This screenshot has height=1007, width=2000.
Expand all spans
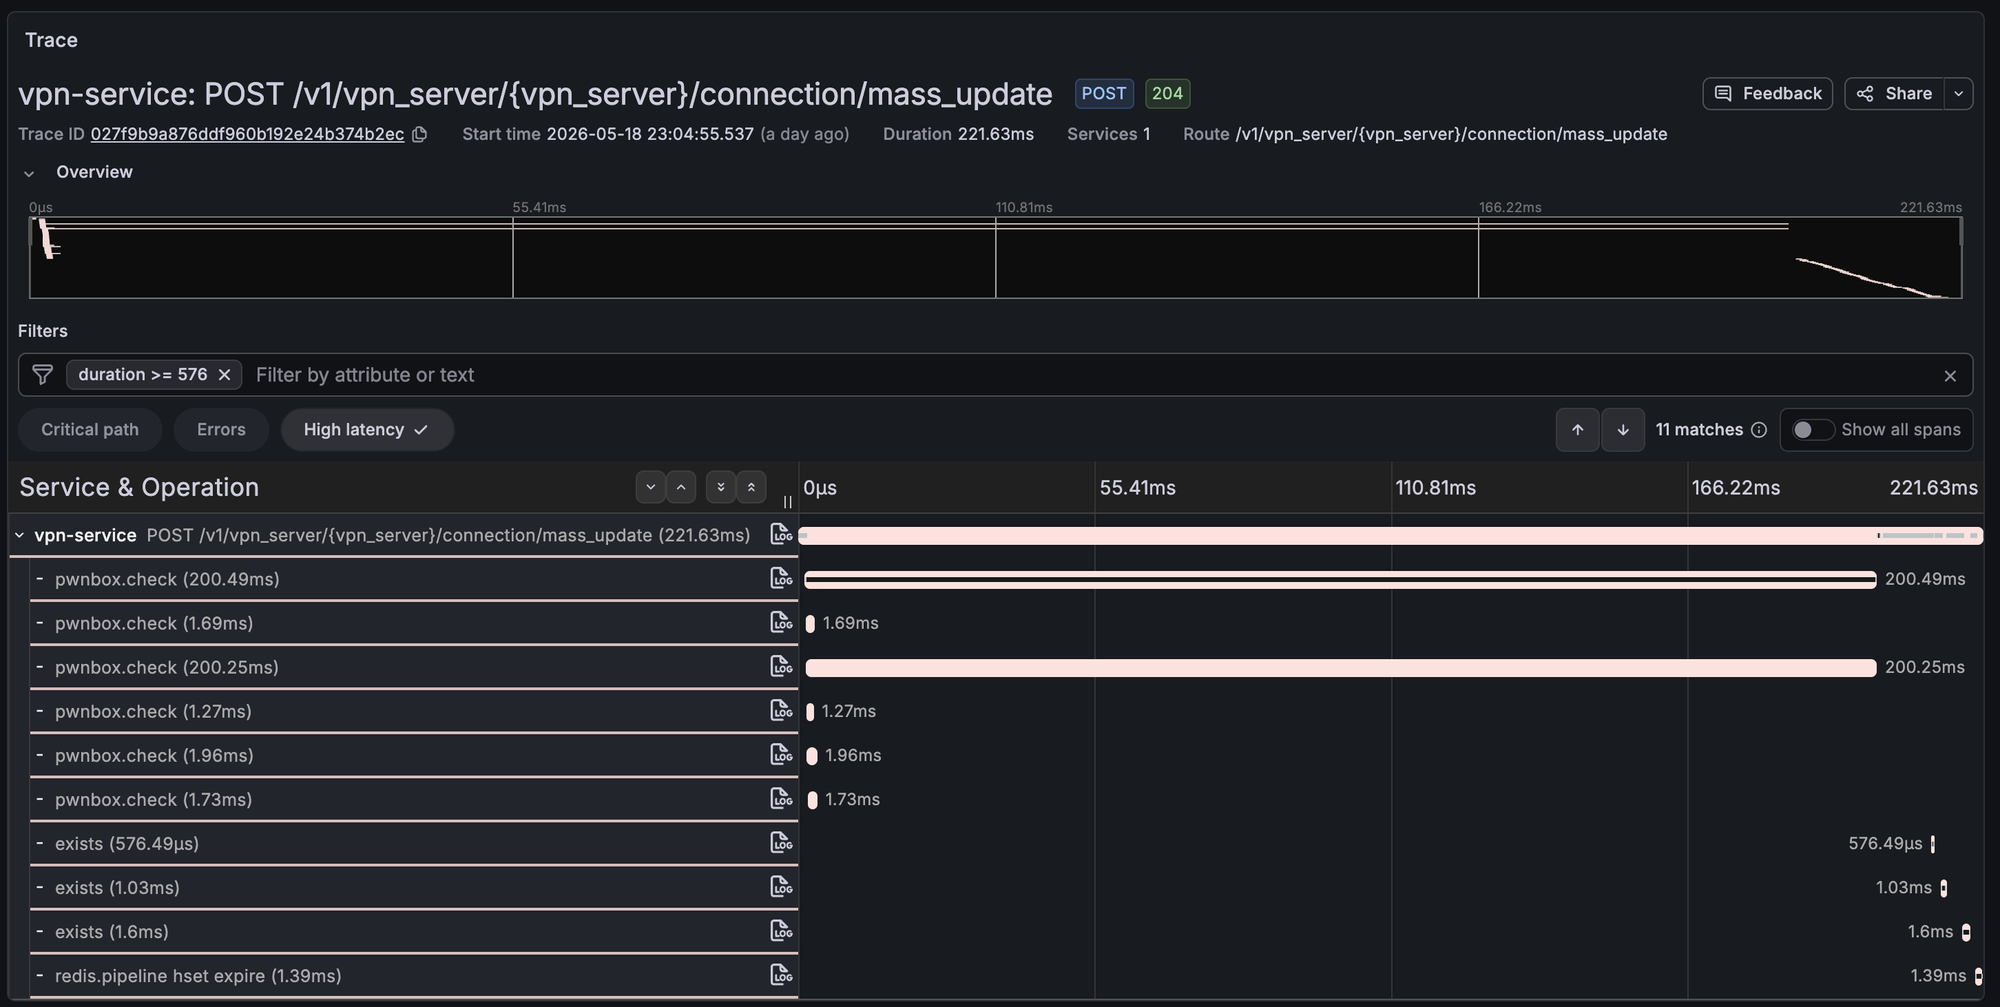point(720,487)
